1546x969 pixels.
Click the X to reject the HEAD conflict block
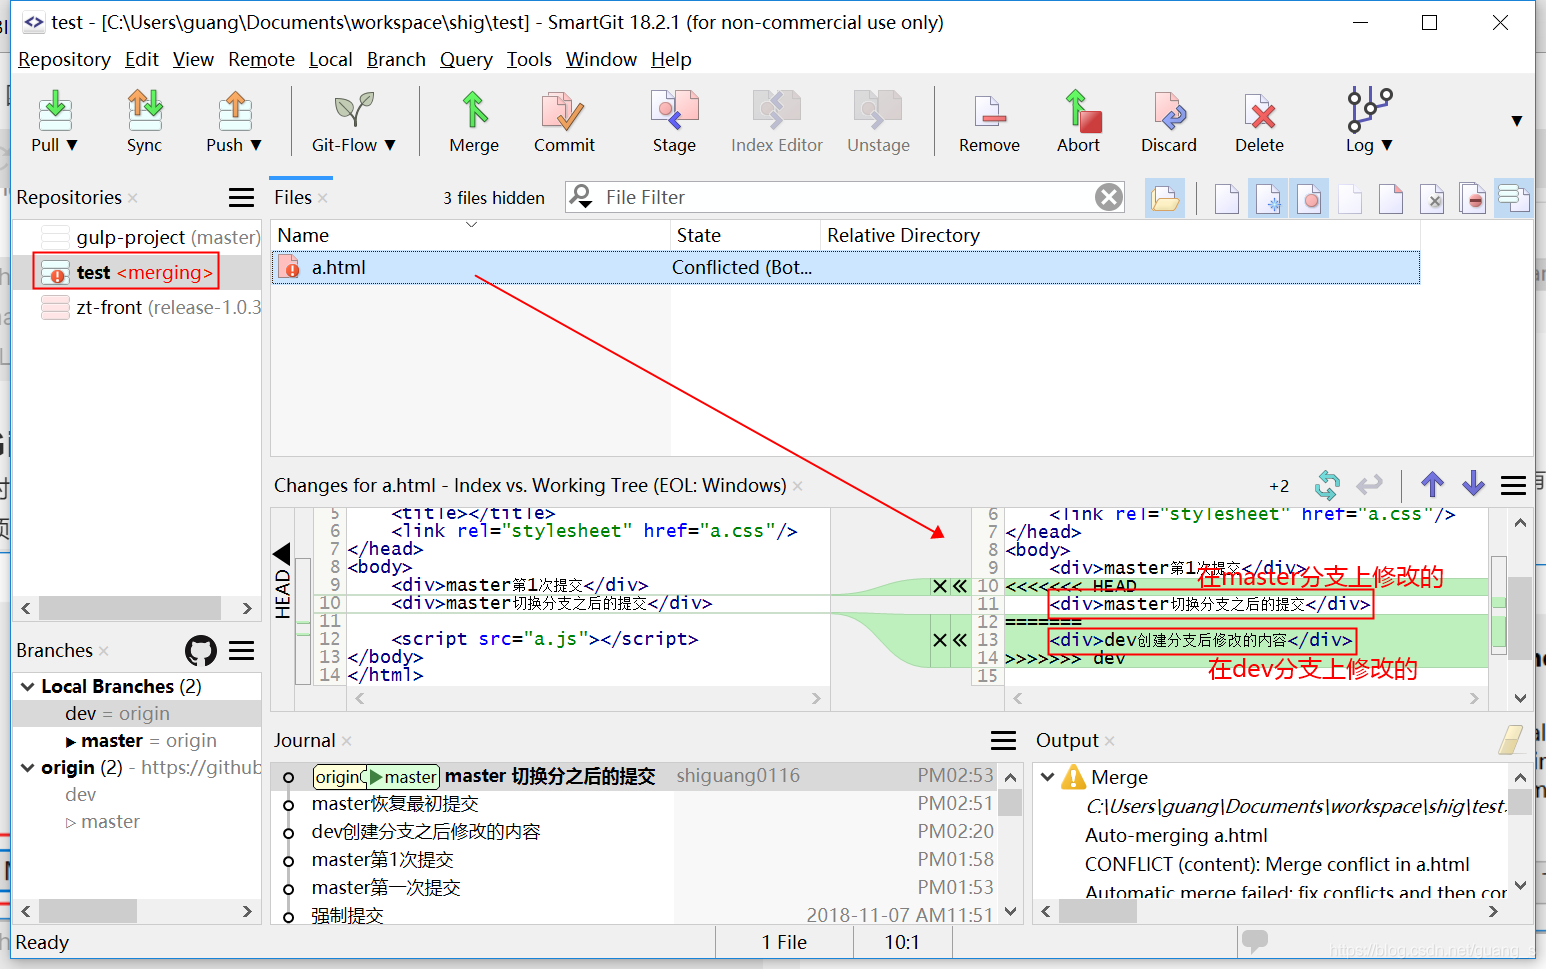pyautogui.click(x=940, y=586)
